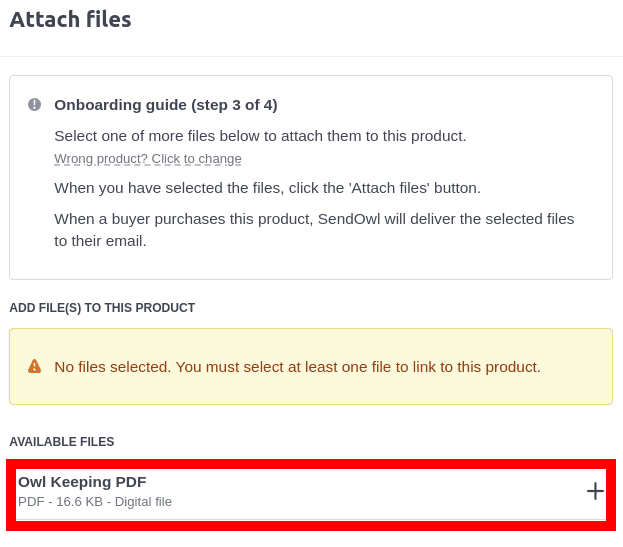Image resolution: width=623 pixels, height=547 pixels.
Task: Click the 'No files selected' warning message
Action: pyautogui.click(x=297, y=367)
